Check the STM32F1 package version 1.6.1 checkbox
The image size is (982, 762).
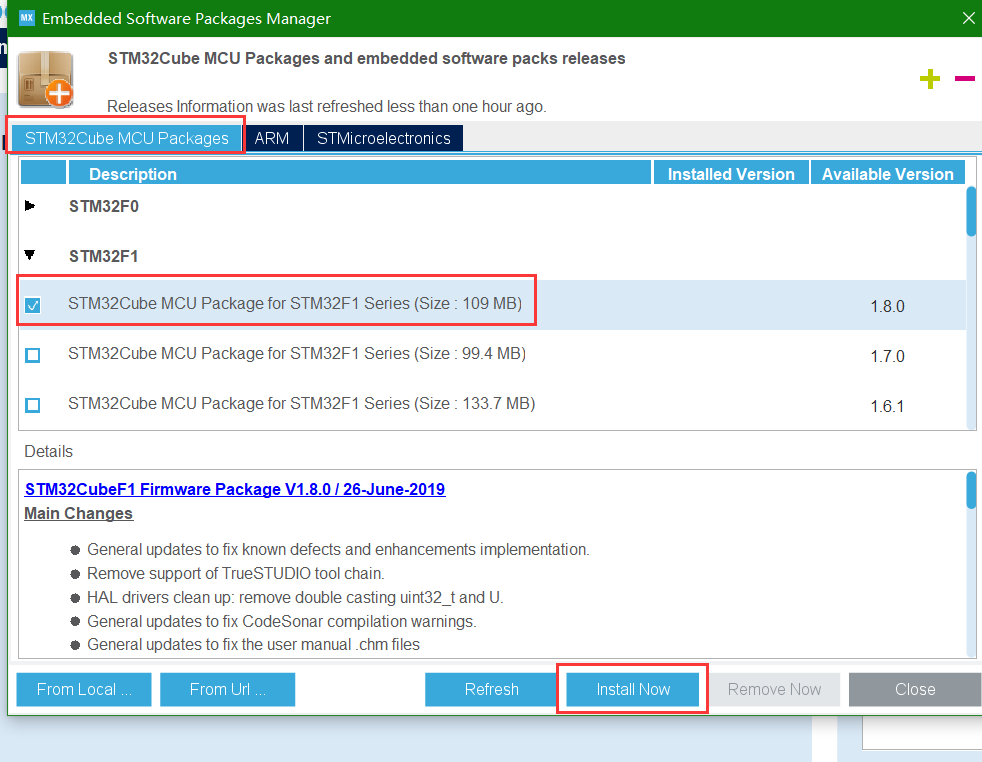coord(33,405)
